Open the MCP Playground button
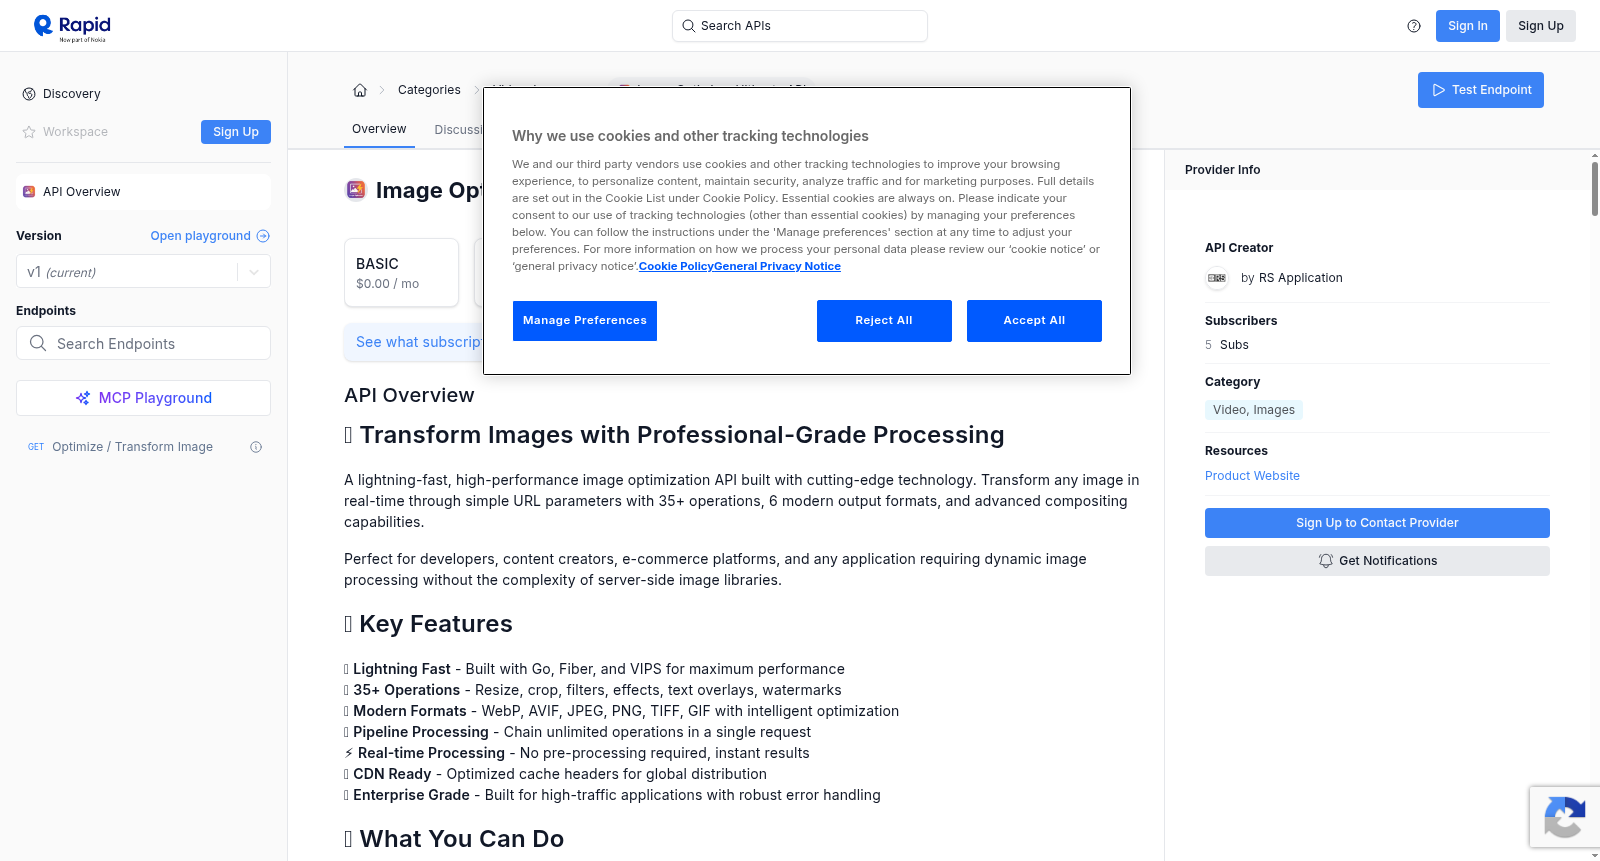This screenshot has height=861, width=1600. pyautogui.click(x=143, y=398)
